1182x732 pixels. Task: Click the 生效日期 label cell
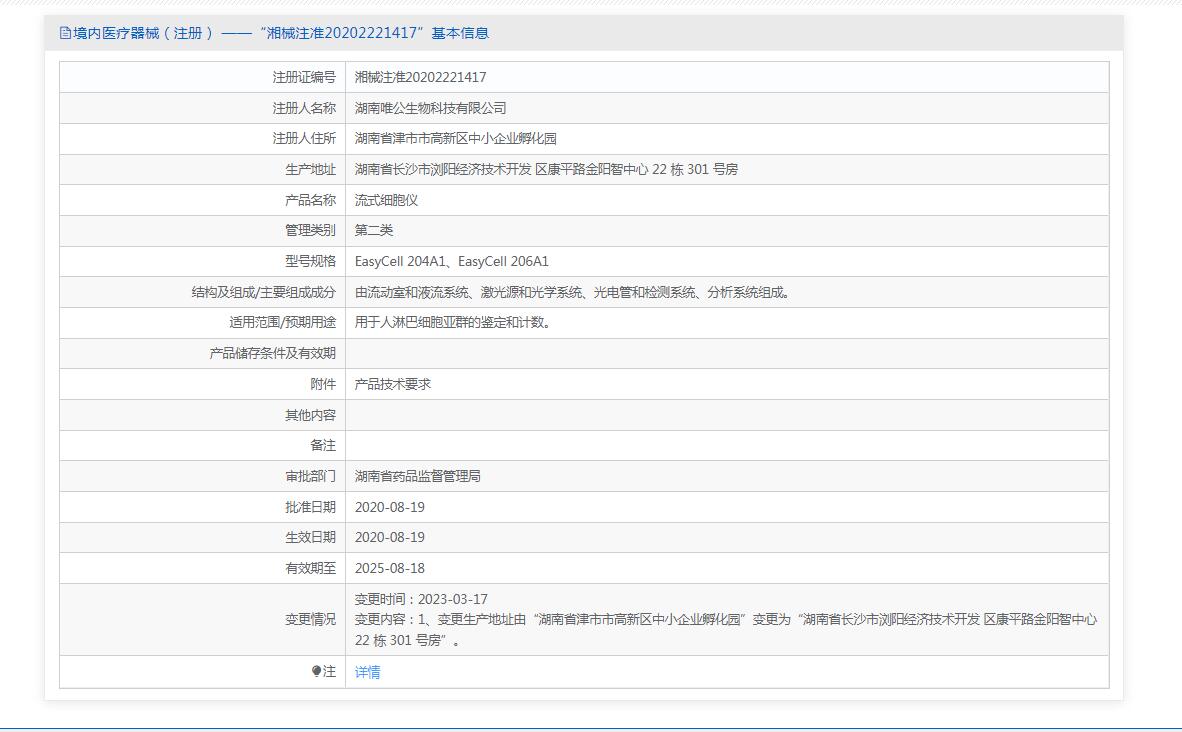[x=203, y=538]
